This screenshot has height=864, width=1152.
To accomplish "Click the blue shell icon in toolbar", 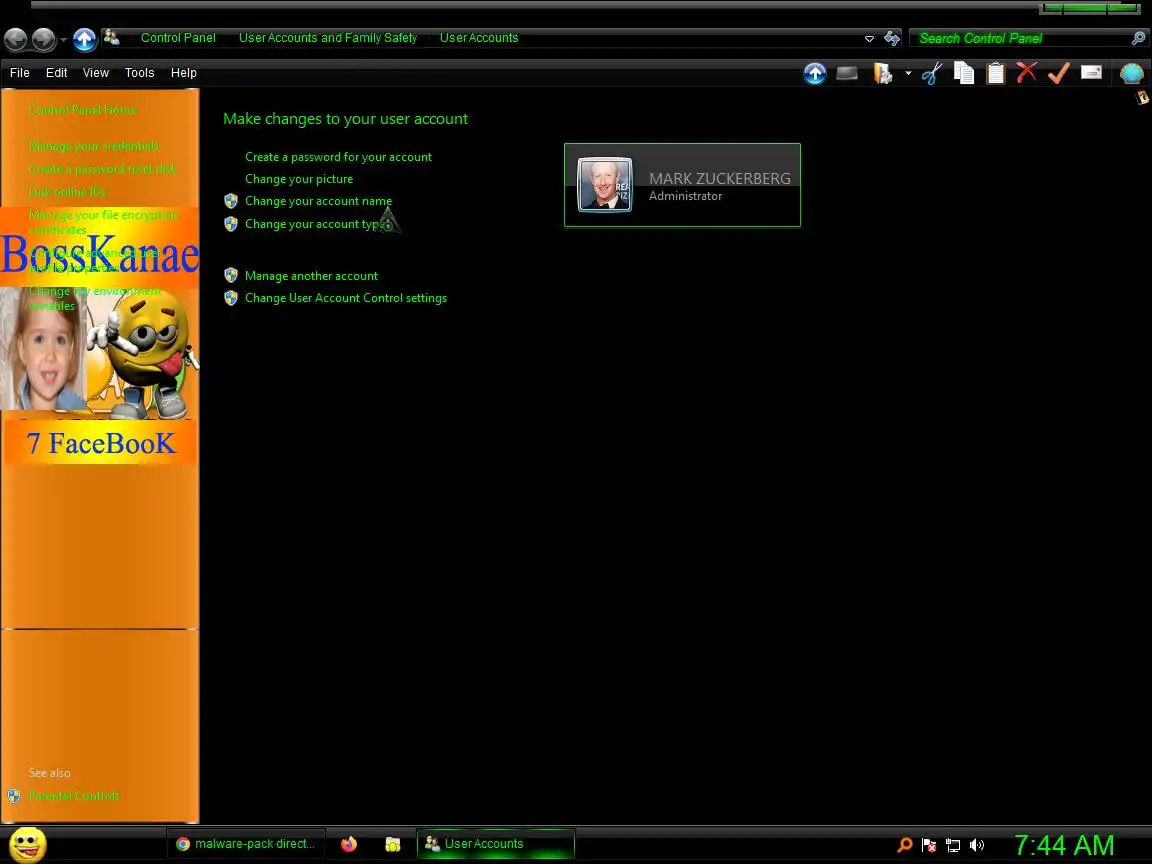I will [1131, 73].
